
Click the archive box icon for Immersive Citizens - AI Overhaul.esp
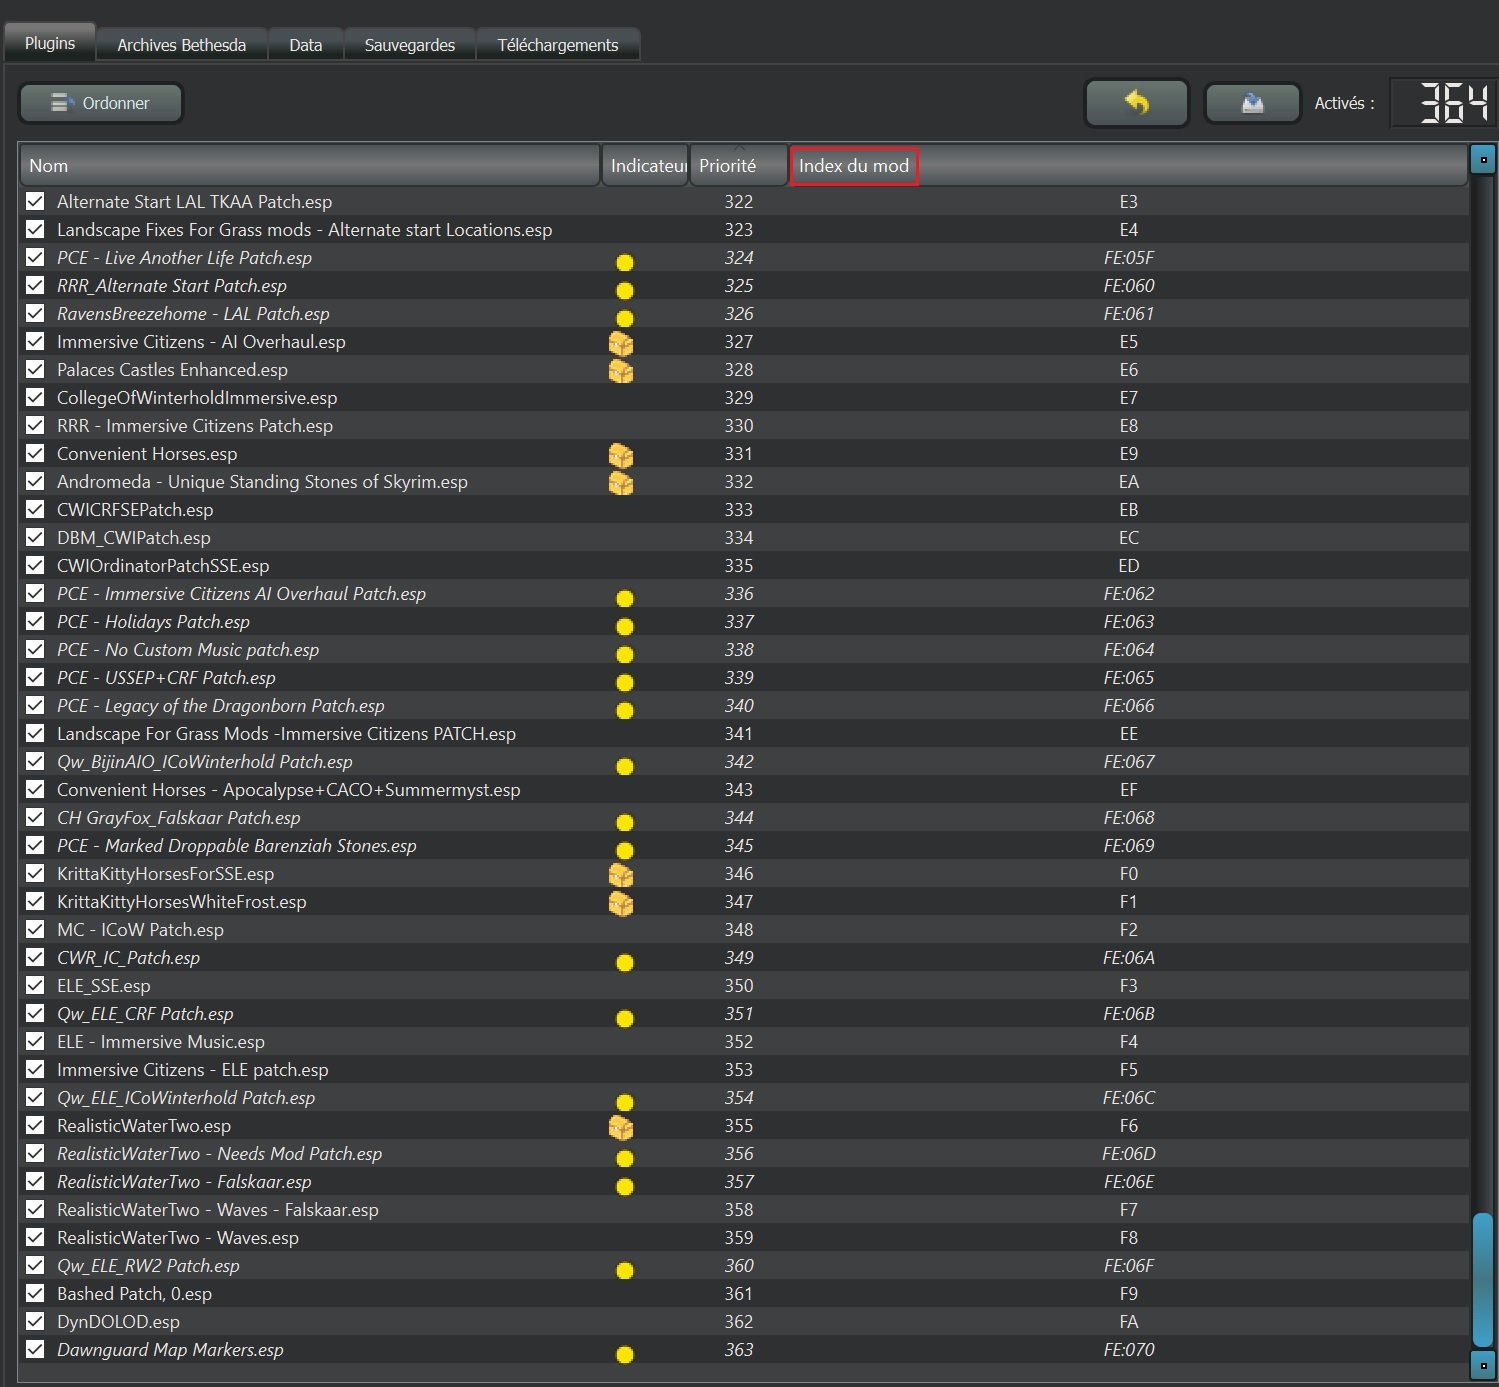[x=621, y=343]
